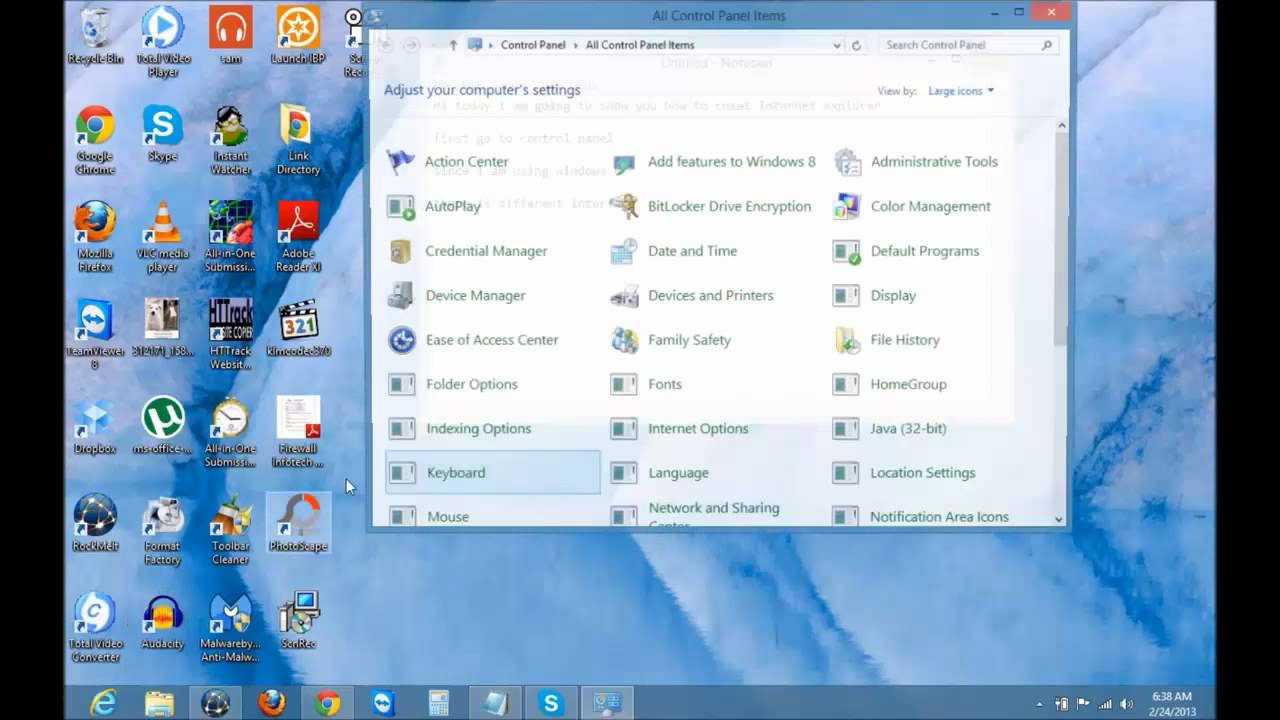The width and height of the screenshot is (1280, 720).
Task: Open the BitLocker Drive Encryption icon
Action: pos(624,207)
